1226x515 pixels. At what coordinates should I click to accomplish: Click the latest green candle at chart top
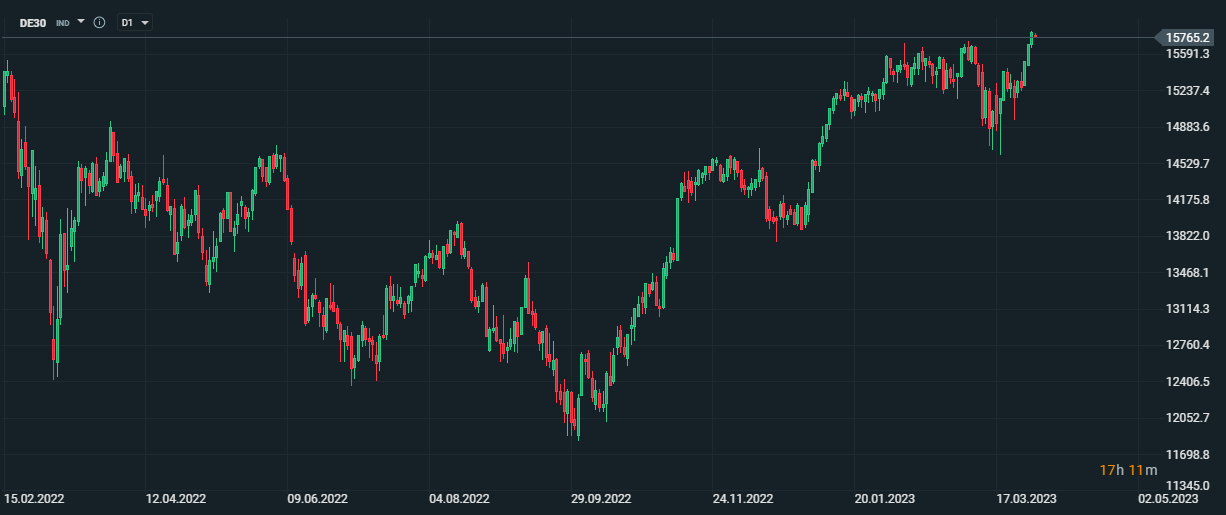coord(1032,37)
